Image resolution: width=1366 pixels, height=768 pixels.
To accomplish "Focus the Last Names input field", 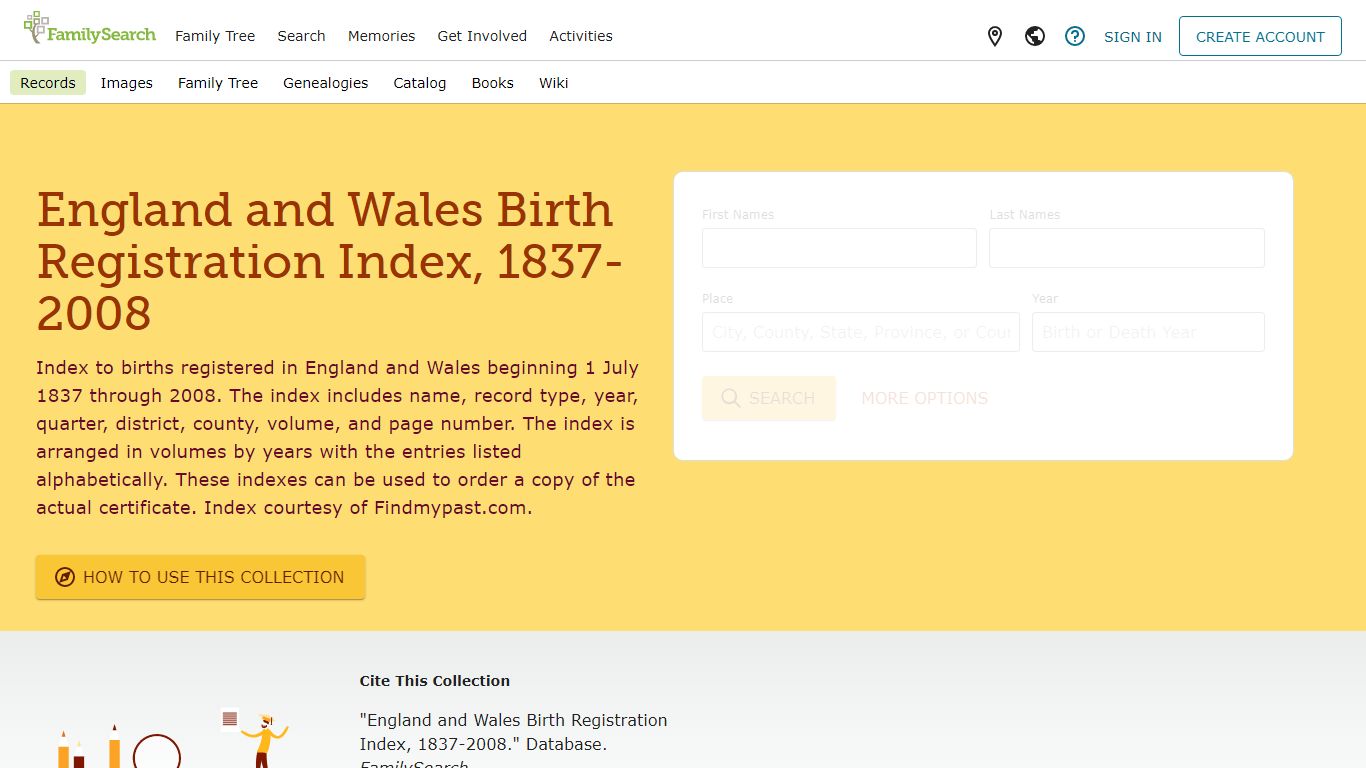I will 1127,248.
